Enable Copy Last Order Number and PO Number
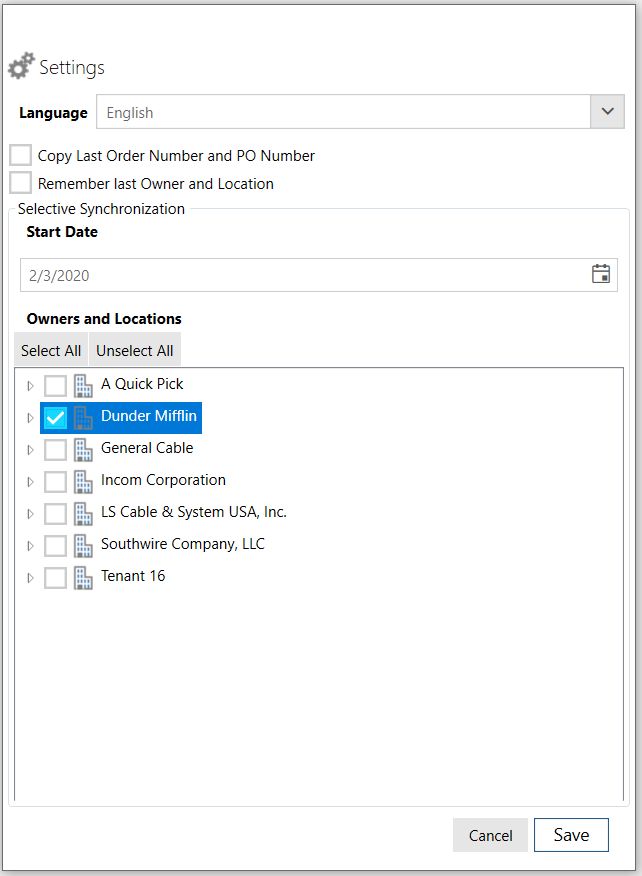 21,155
